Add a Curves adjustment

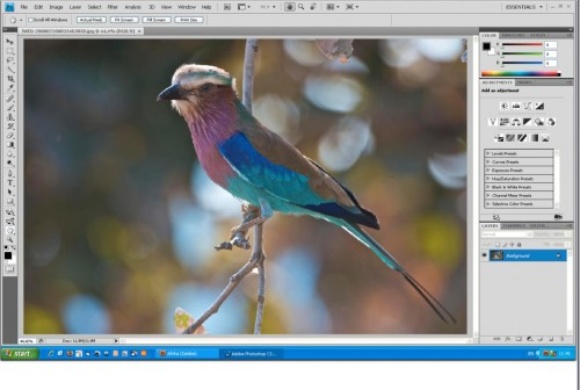click(x=527, y=106)
